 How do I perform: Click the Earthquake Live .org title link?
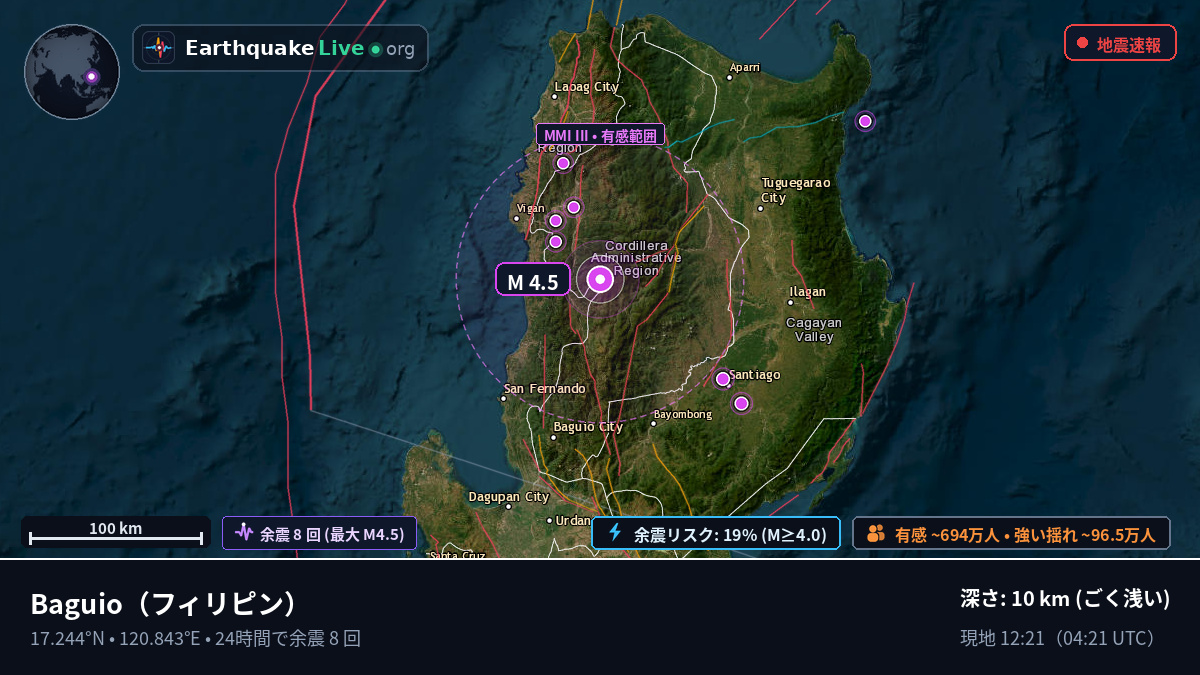[x=300, y=48]
